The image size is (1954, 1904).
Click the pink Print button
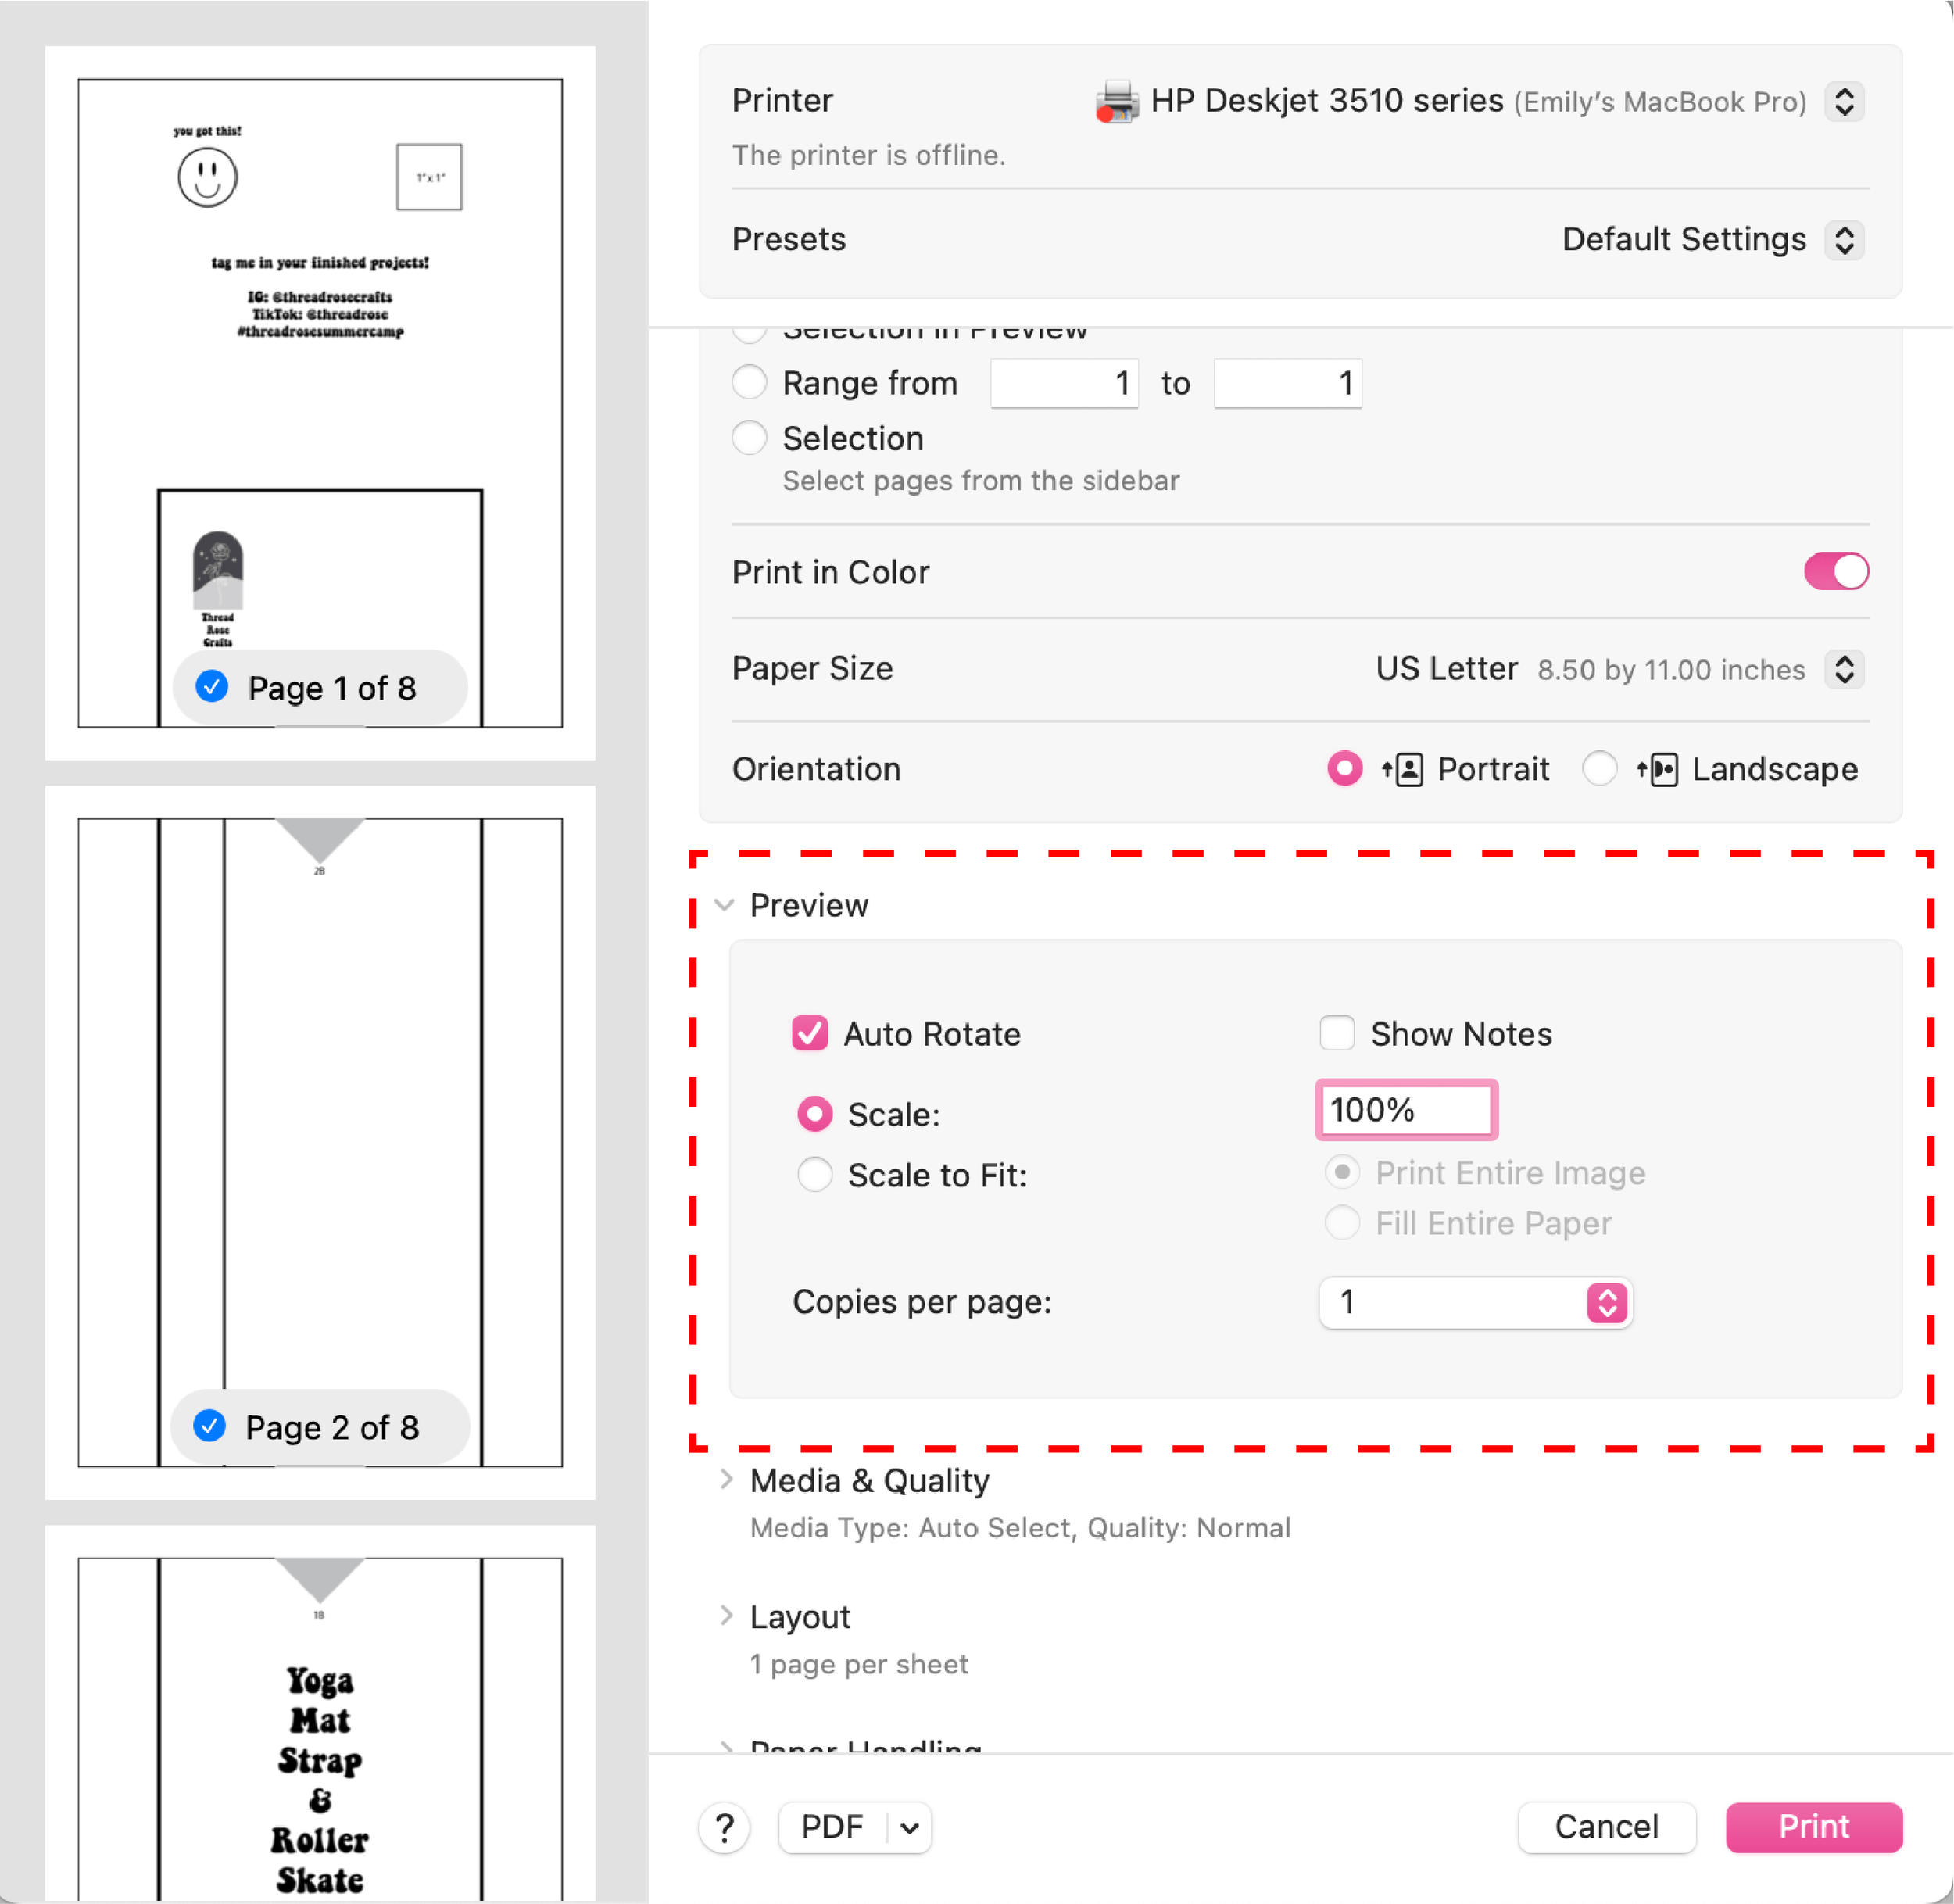(x=1814, y=1828)
